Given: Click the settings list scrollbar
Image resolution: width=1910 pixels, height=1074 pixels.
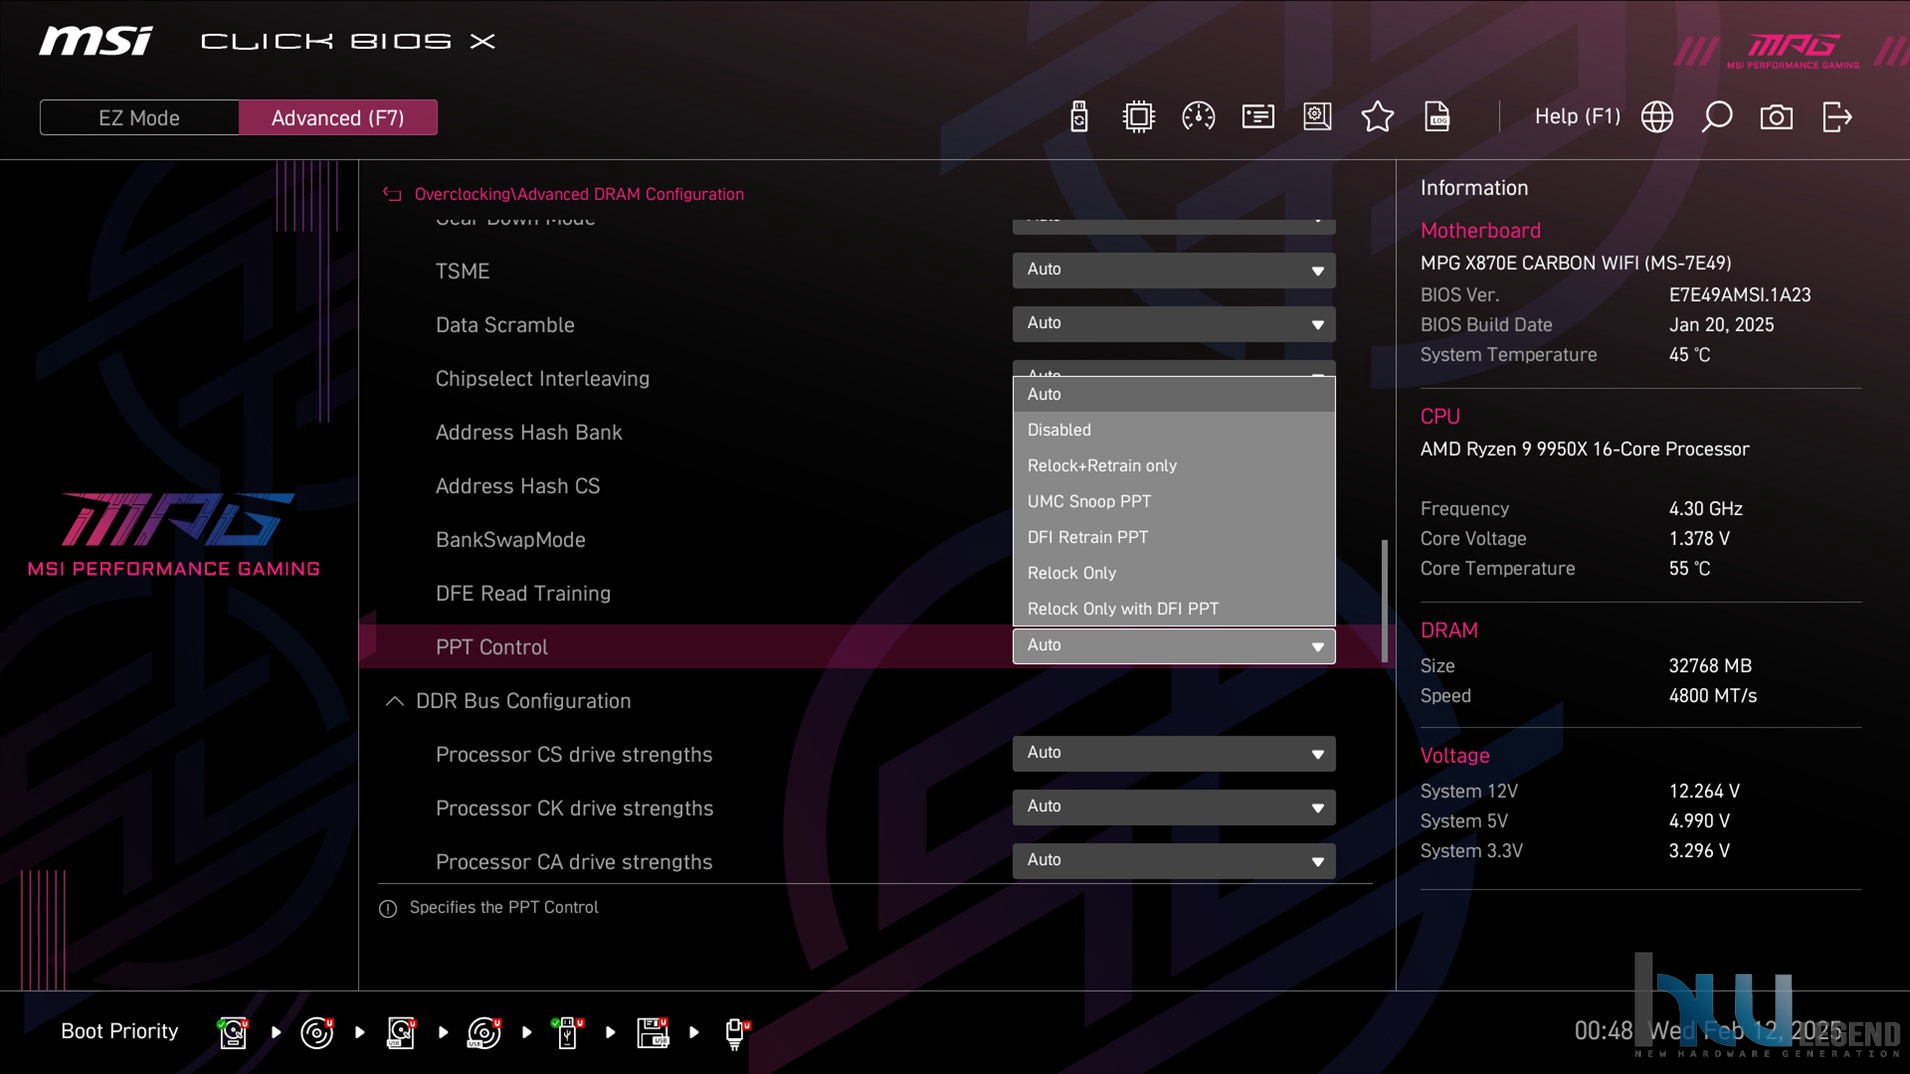Looking at the screenshot, I should (x=1384, y=601).
